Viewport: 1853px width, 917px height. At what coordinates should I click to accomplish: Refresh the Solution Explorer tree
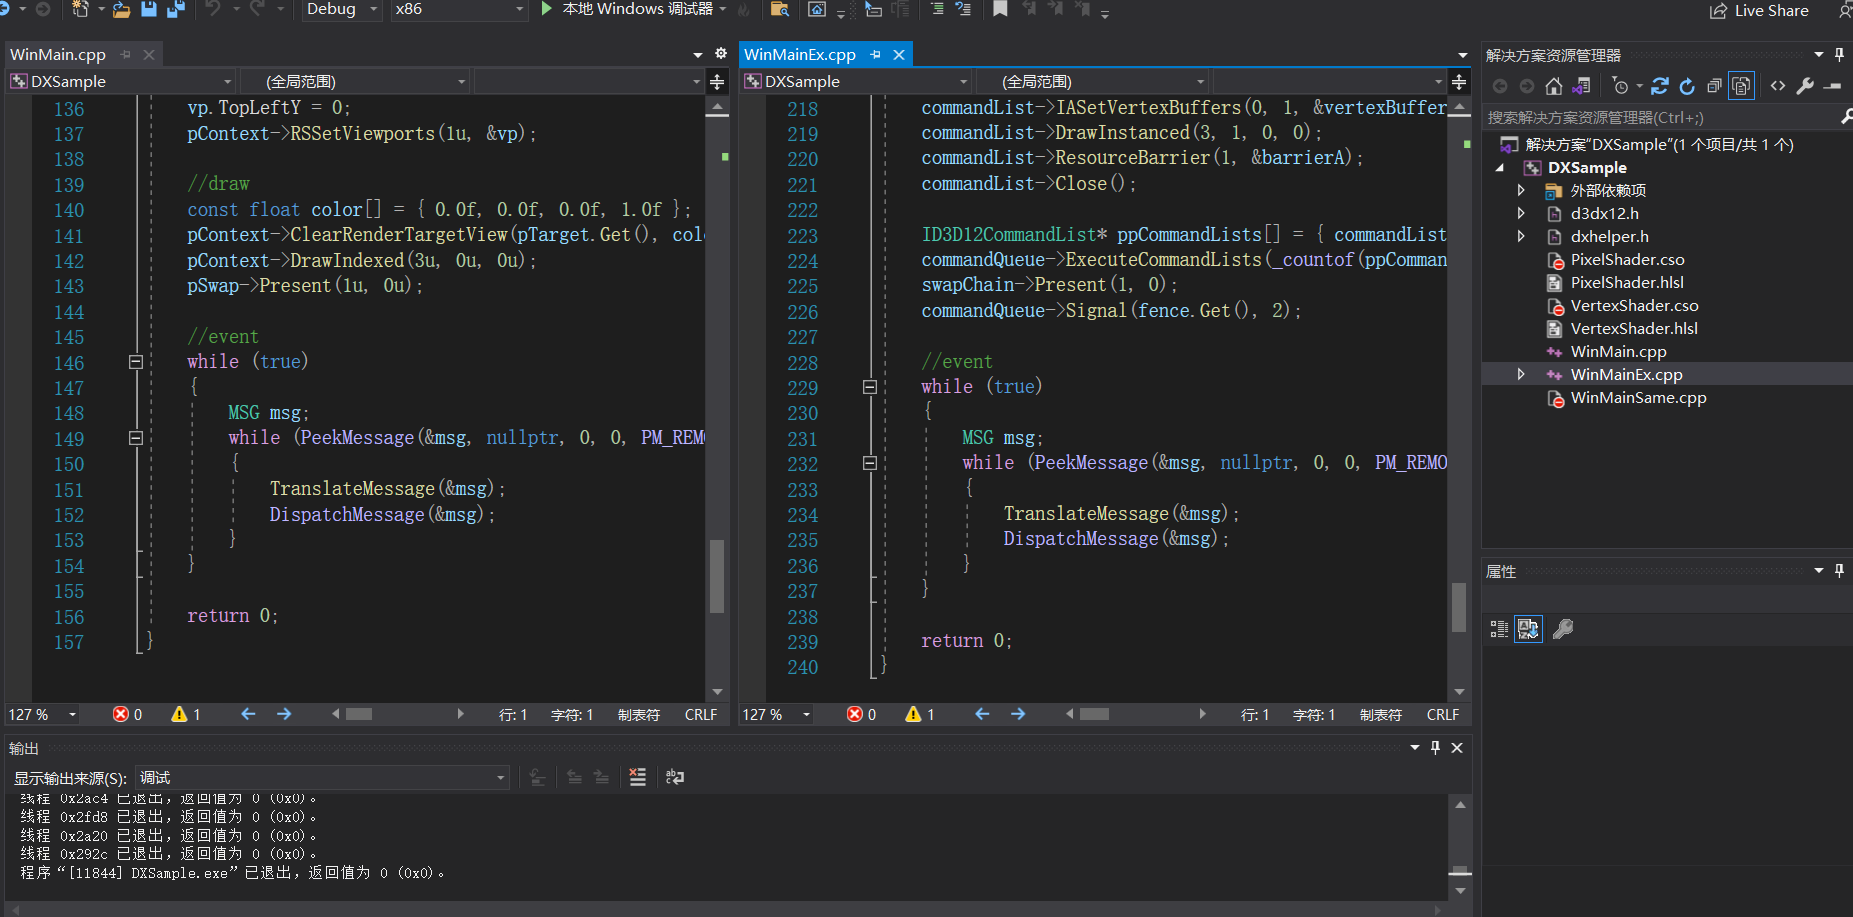[x=1687, y=86]
